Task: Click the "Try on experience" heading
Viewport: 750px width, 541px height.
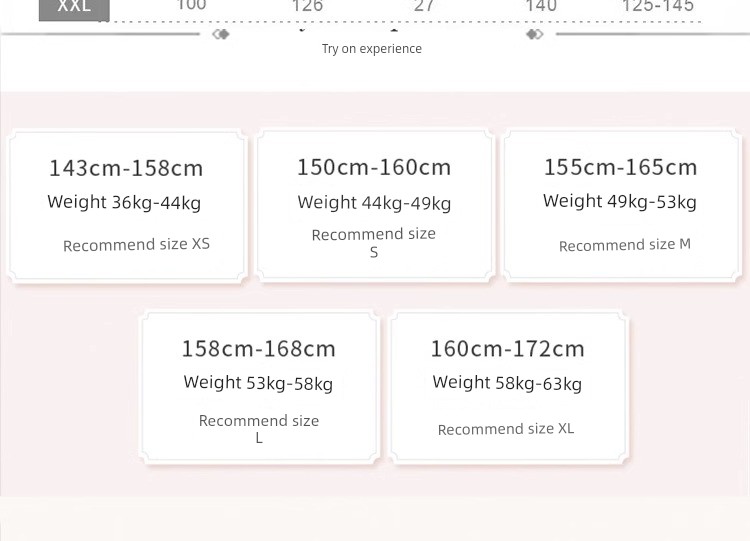Action: pyautogui.click(x=372, y=48)
